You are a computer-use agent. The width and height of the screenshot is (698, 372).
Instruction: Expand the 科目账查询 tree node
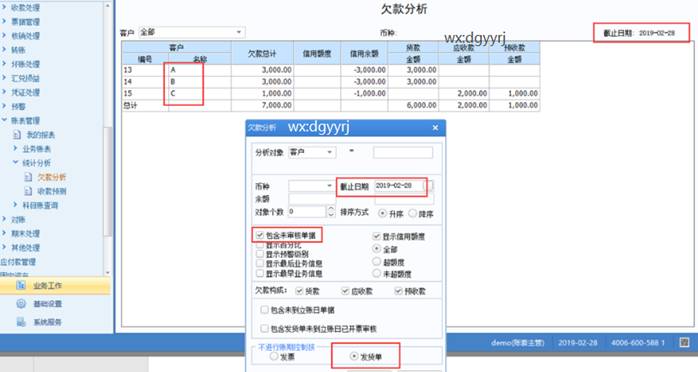pos(15,205)
